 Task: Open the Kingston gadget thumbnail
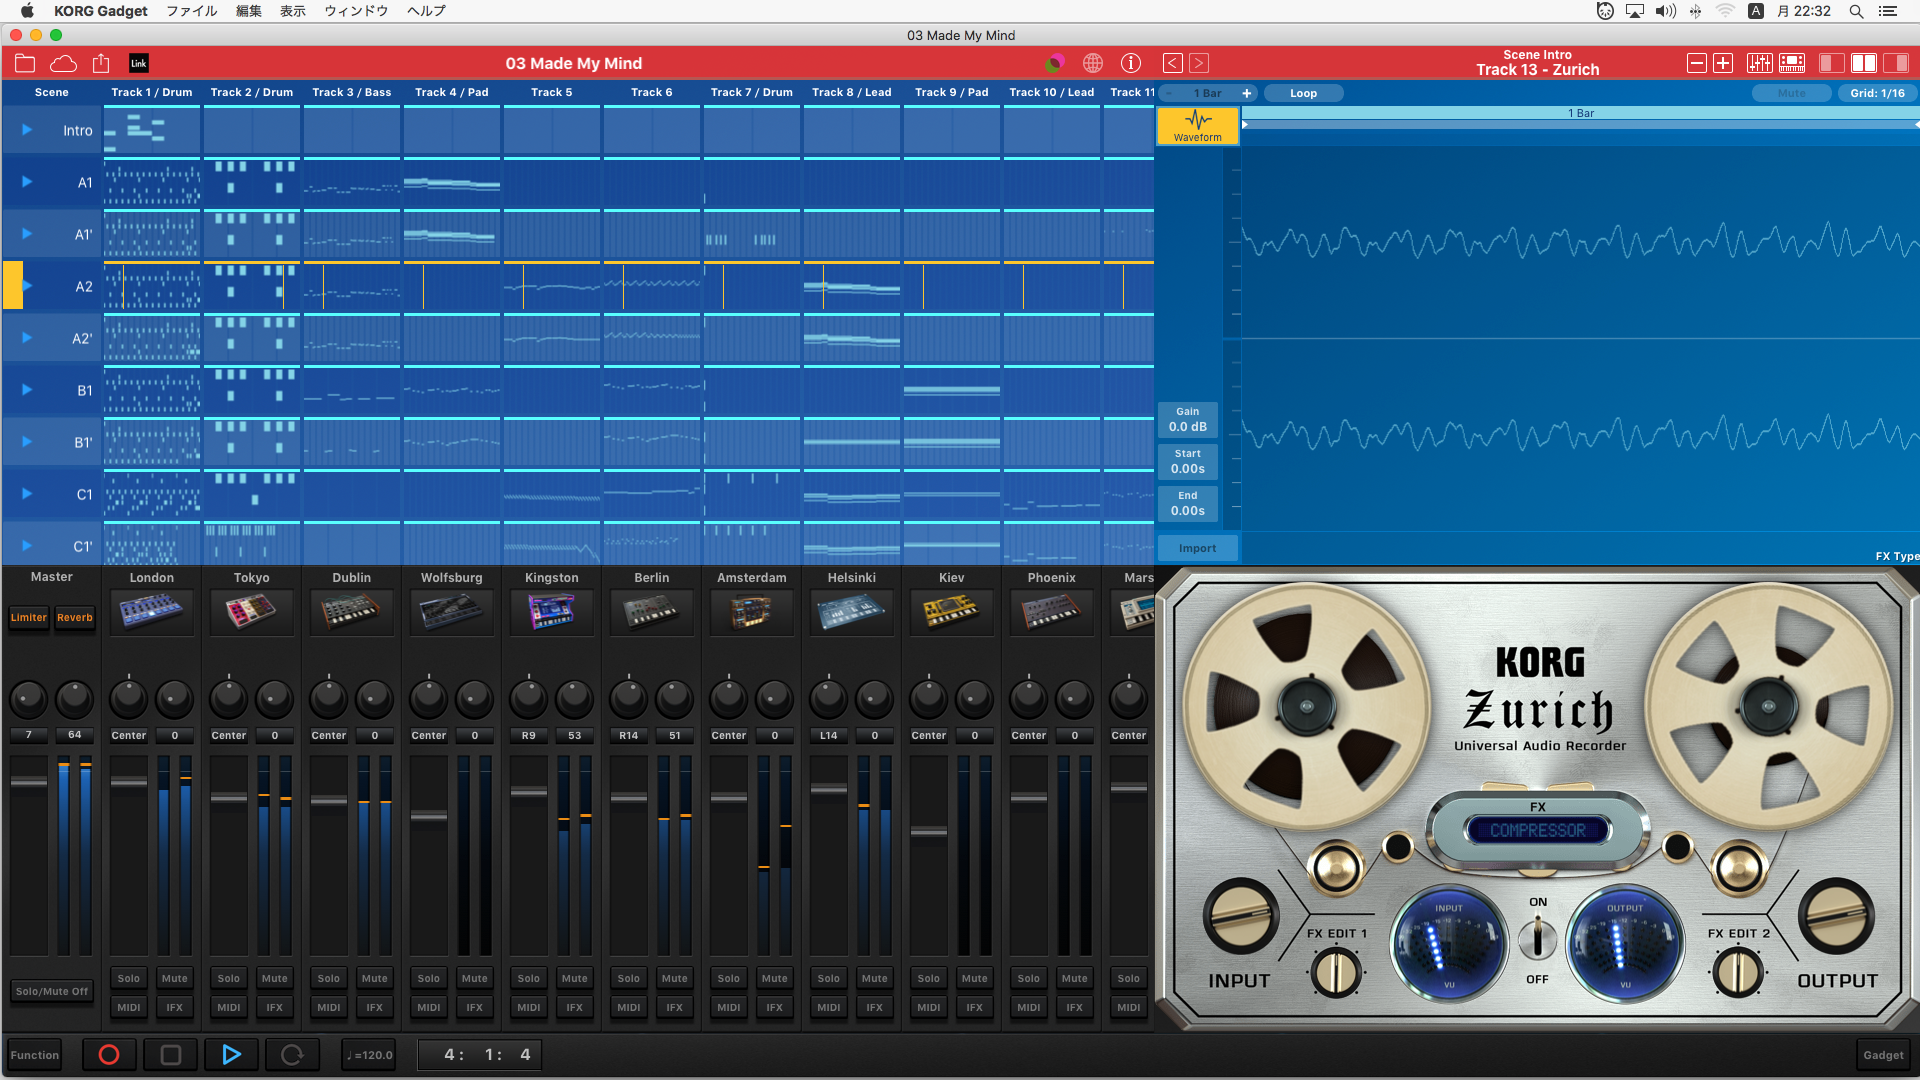[x=552, y=611]
